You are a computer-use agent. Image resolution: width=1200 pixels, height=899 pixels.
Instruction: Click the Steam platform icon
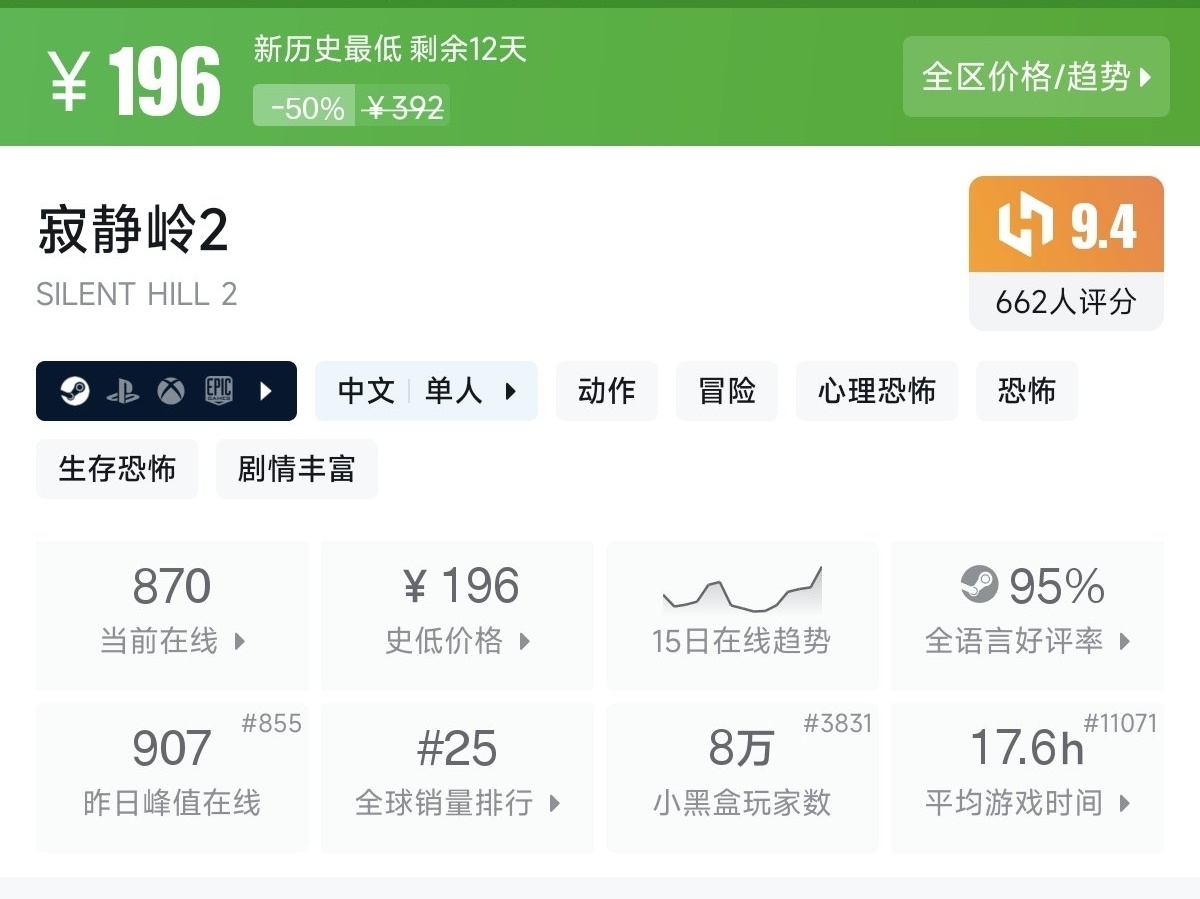(74, 391)
